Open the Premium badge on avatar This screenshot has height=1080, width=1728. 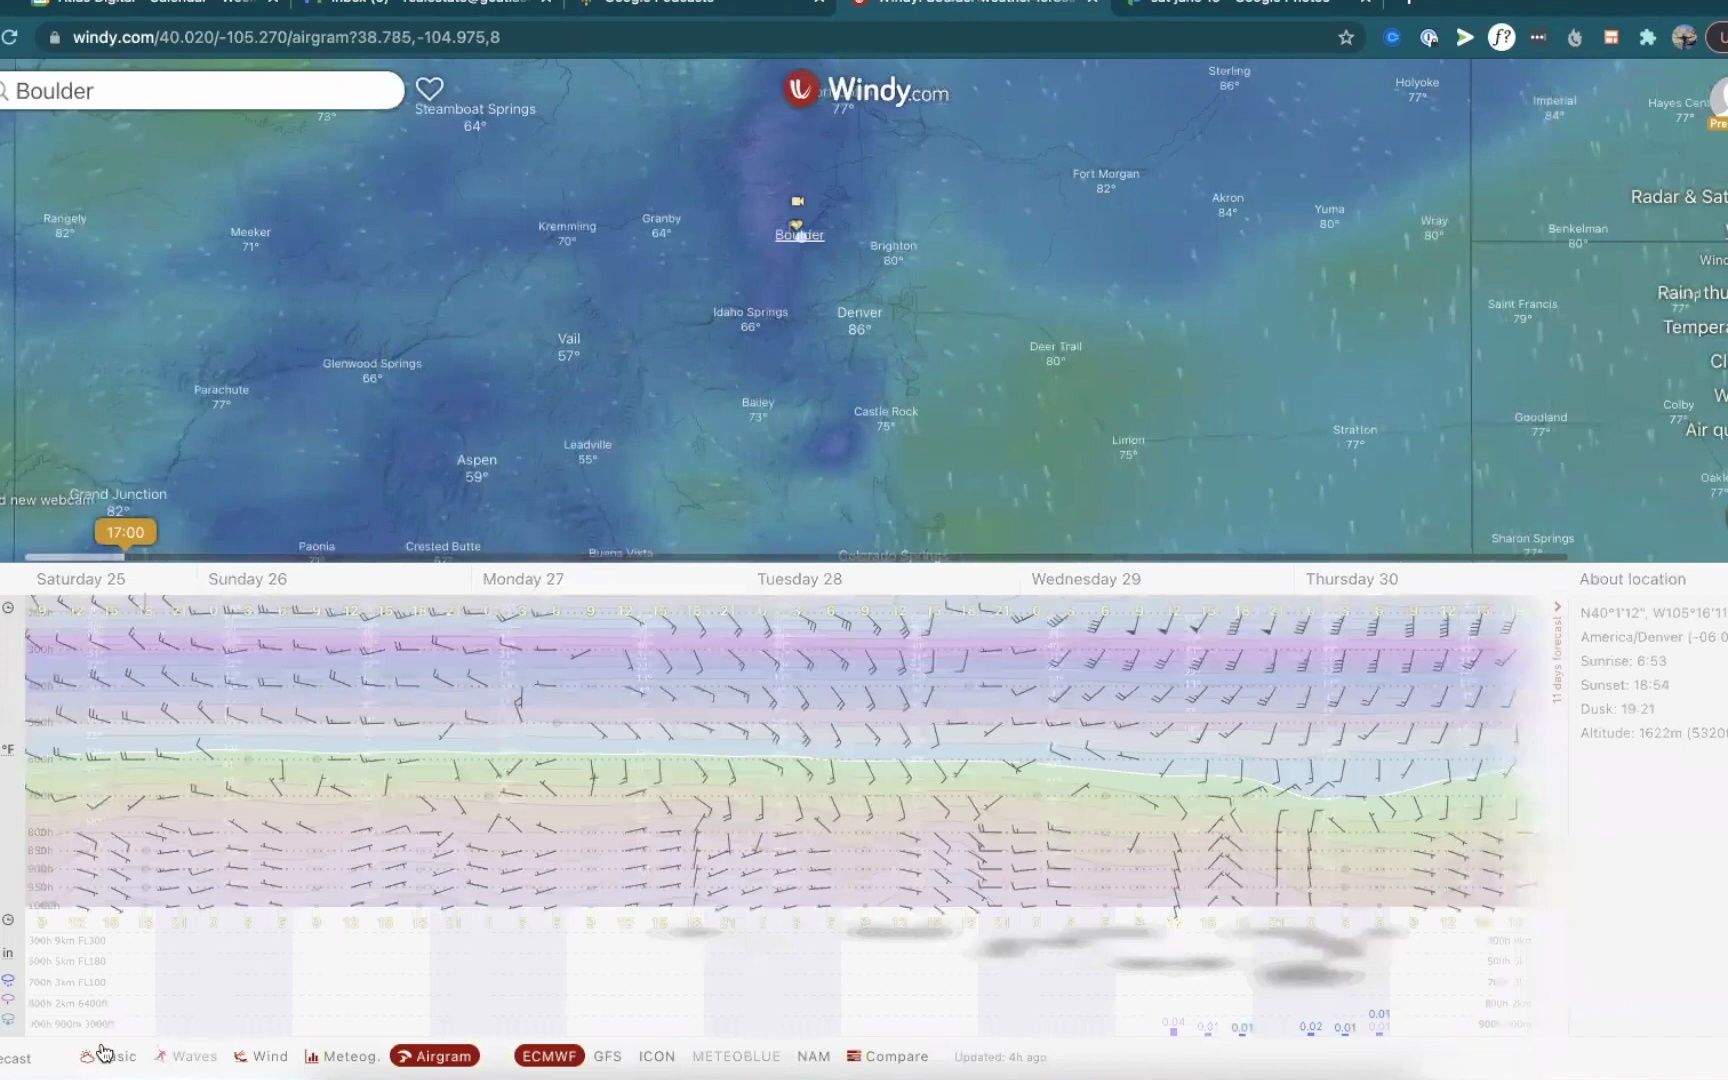tap(1718, 123)
